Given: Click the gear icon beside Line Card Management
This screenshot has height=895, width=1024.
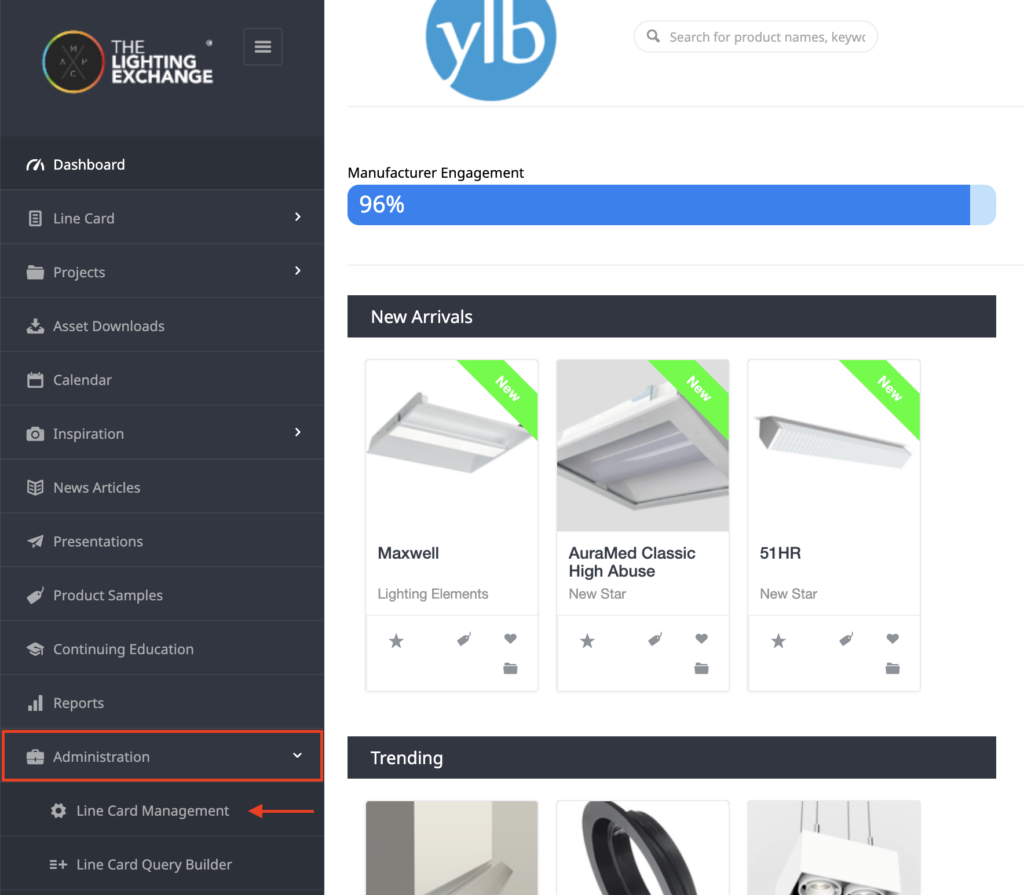Looking at the screenshot, I should click(59, 811).
